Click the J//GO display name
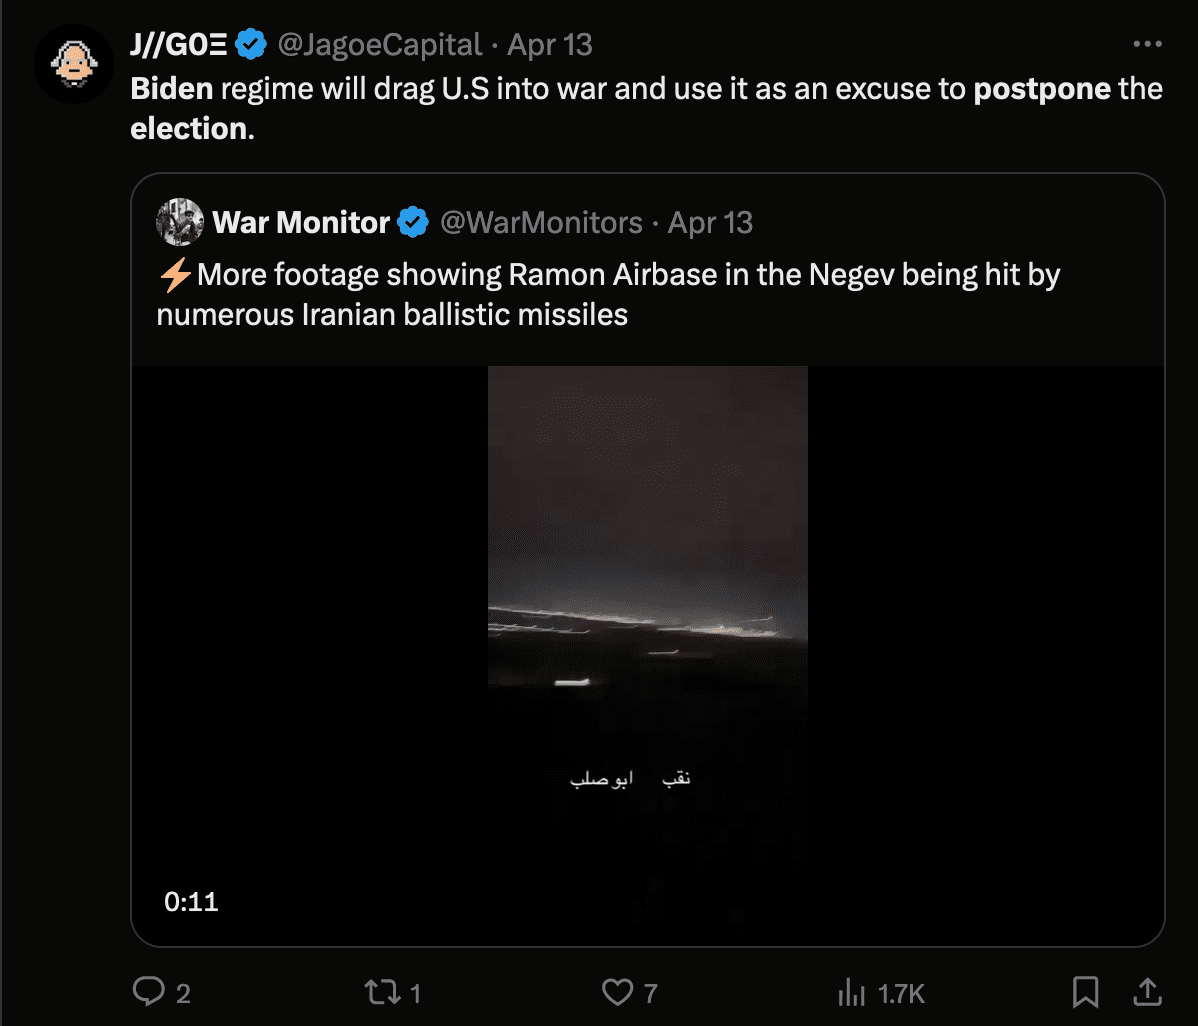 (179, 45)
